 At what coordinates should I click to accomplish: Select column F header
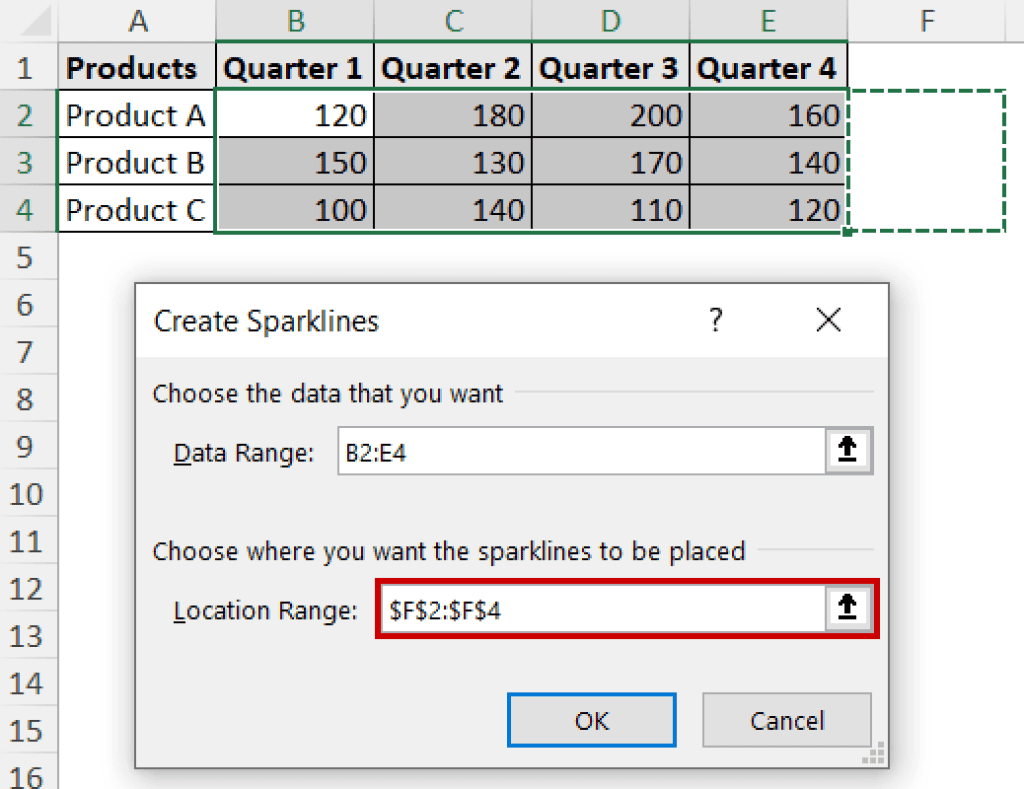926,20
